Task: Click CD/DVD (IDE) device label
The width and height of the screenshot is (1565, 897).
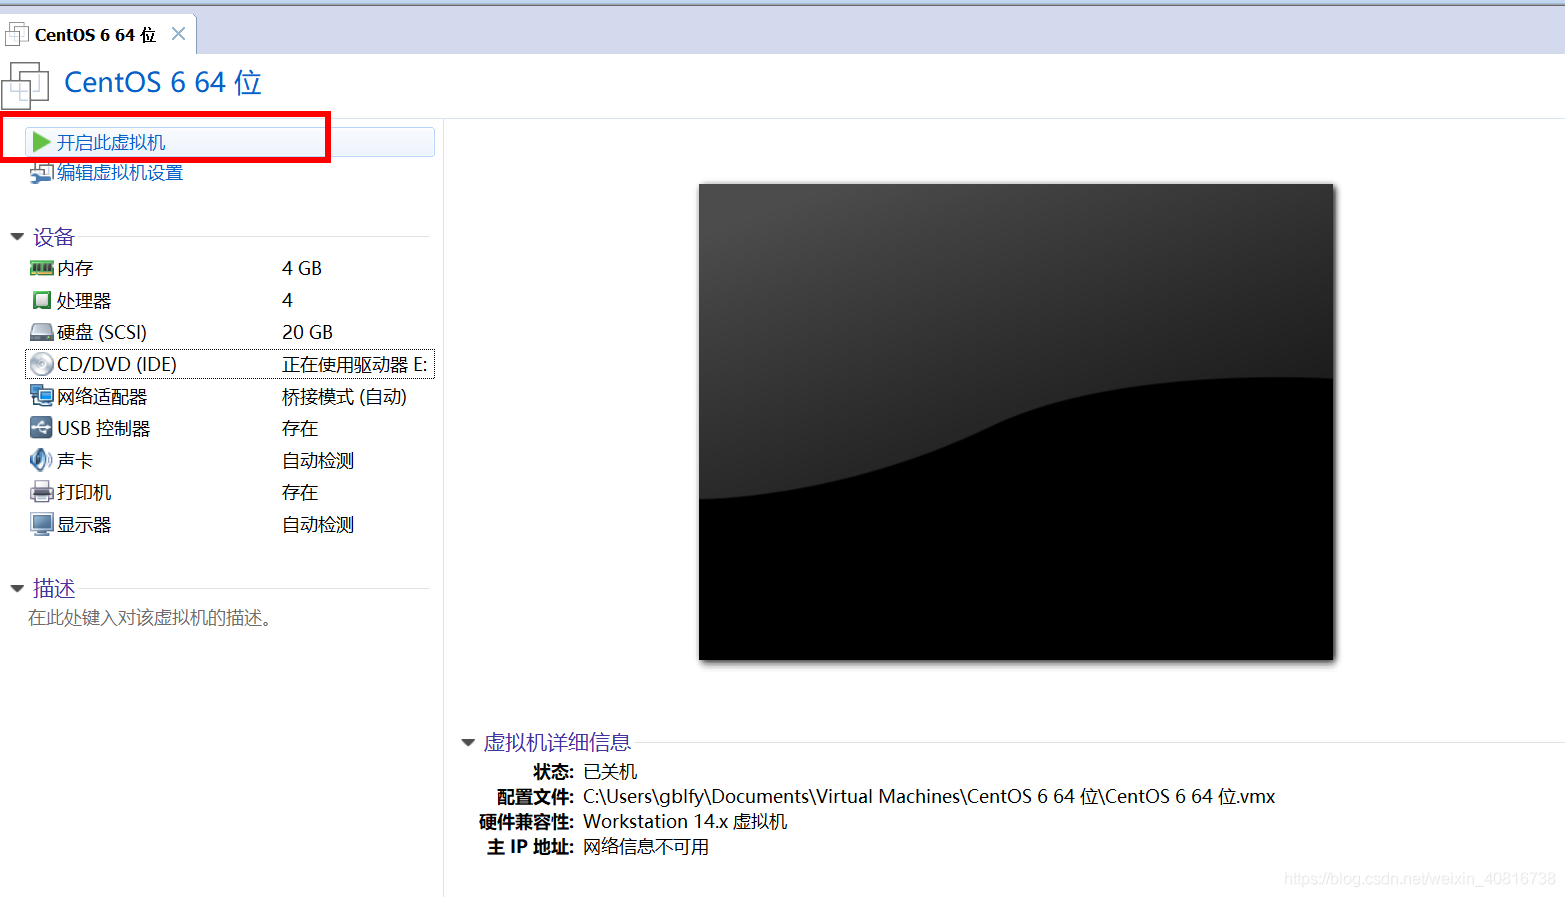Action: [x=117, y=364]
